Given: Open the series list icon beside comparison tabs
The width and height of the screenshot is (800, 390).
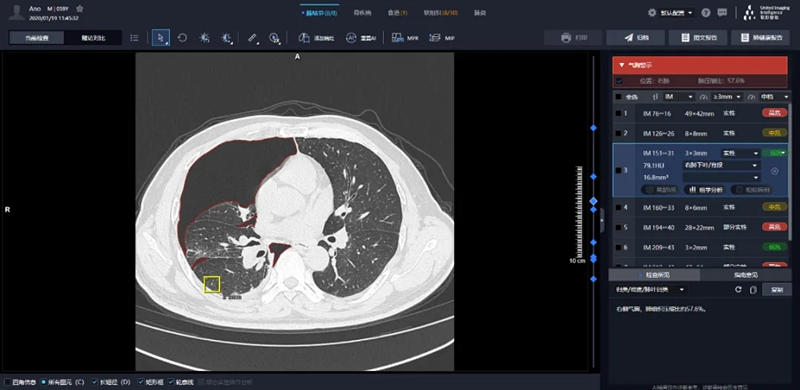Looking at the screenshot, I should 135,38.
